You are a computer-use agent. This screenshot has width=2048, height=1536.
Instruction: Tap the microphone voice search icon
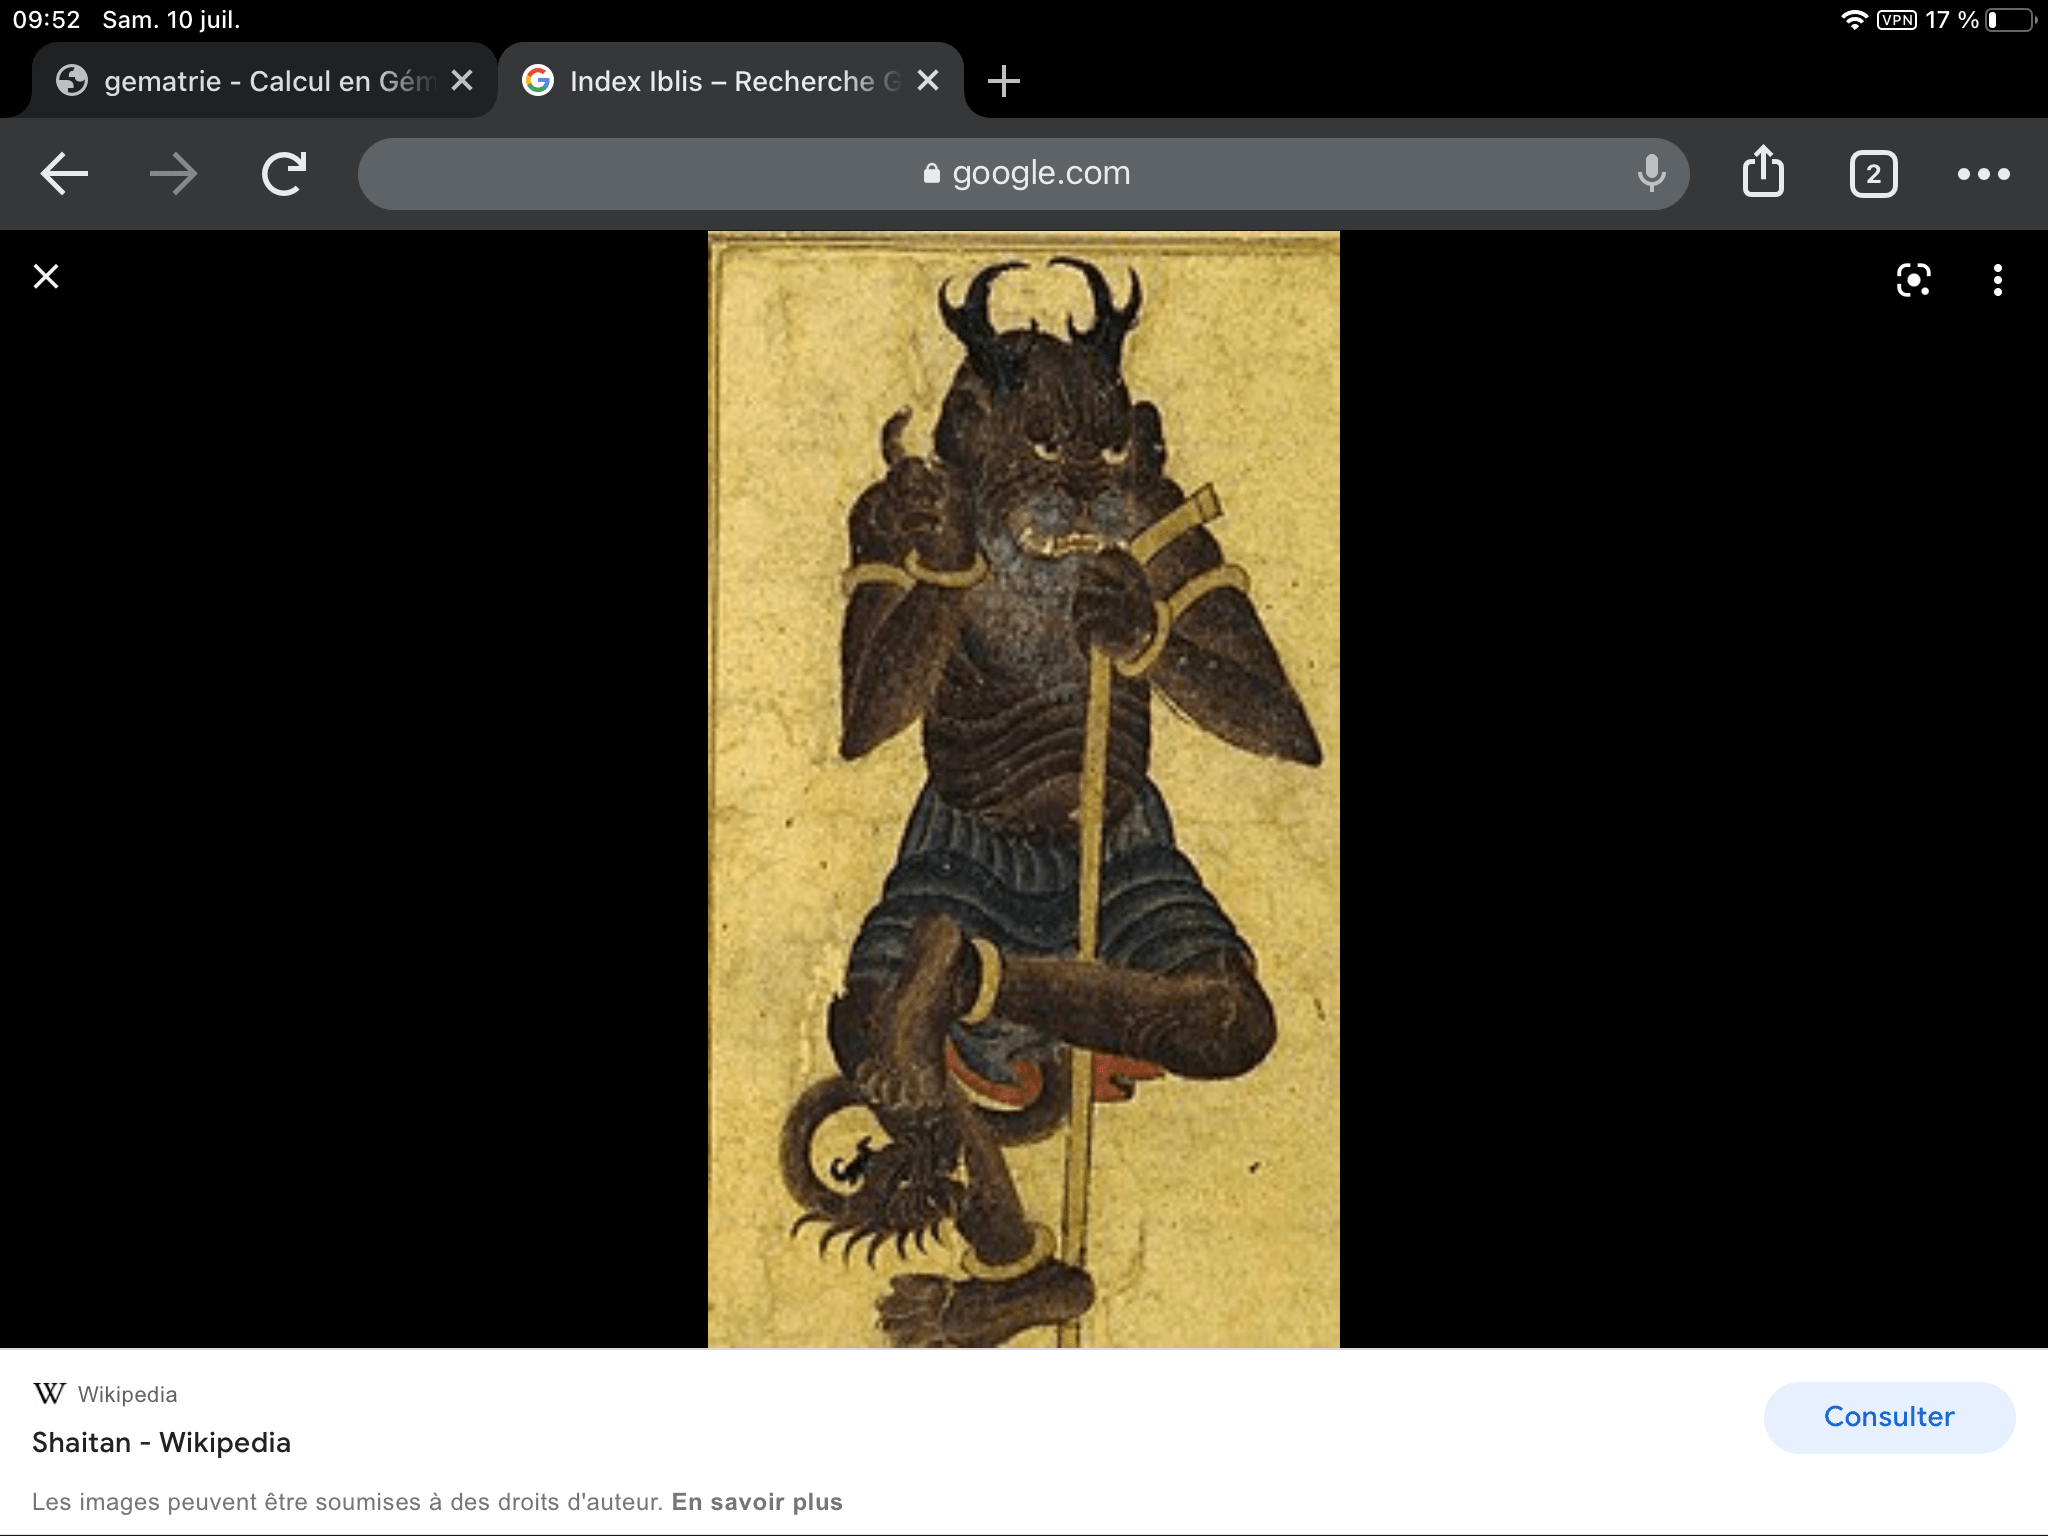point(1651,173)
